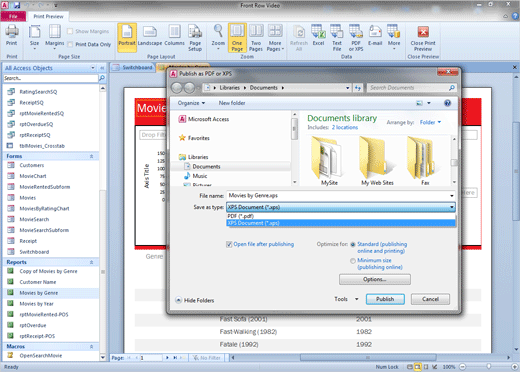Click the navigation pane Search box
This screenshot has height=372, width=520.
pyautogui.click(x=51, y=78)
